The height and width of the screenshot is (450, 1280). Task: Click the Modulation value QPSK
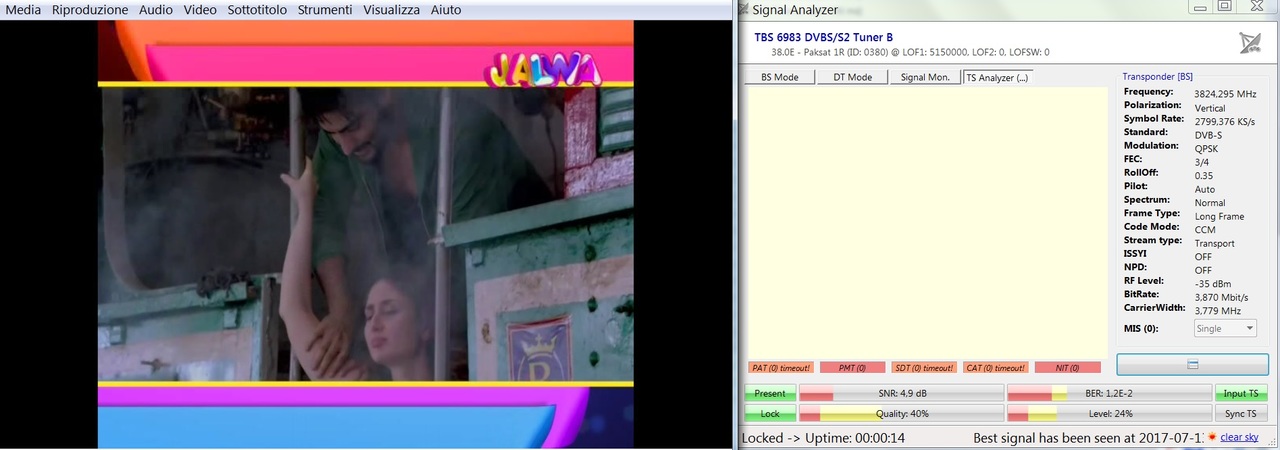1207,148
